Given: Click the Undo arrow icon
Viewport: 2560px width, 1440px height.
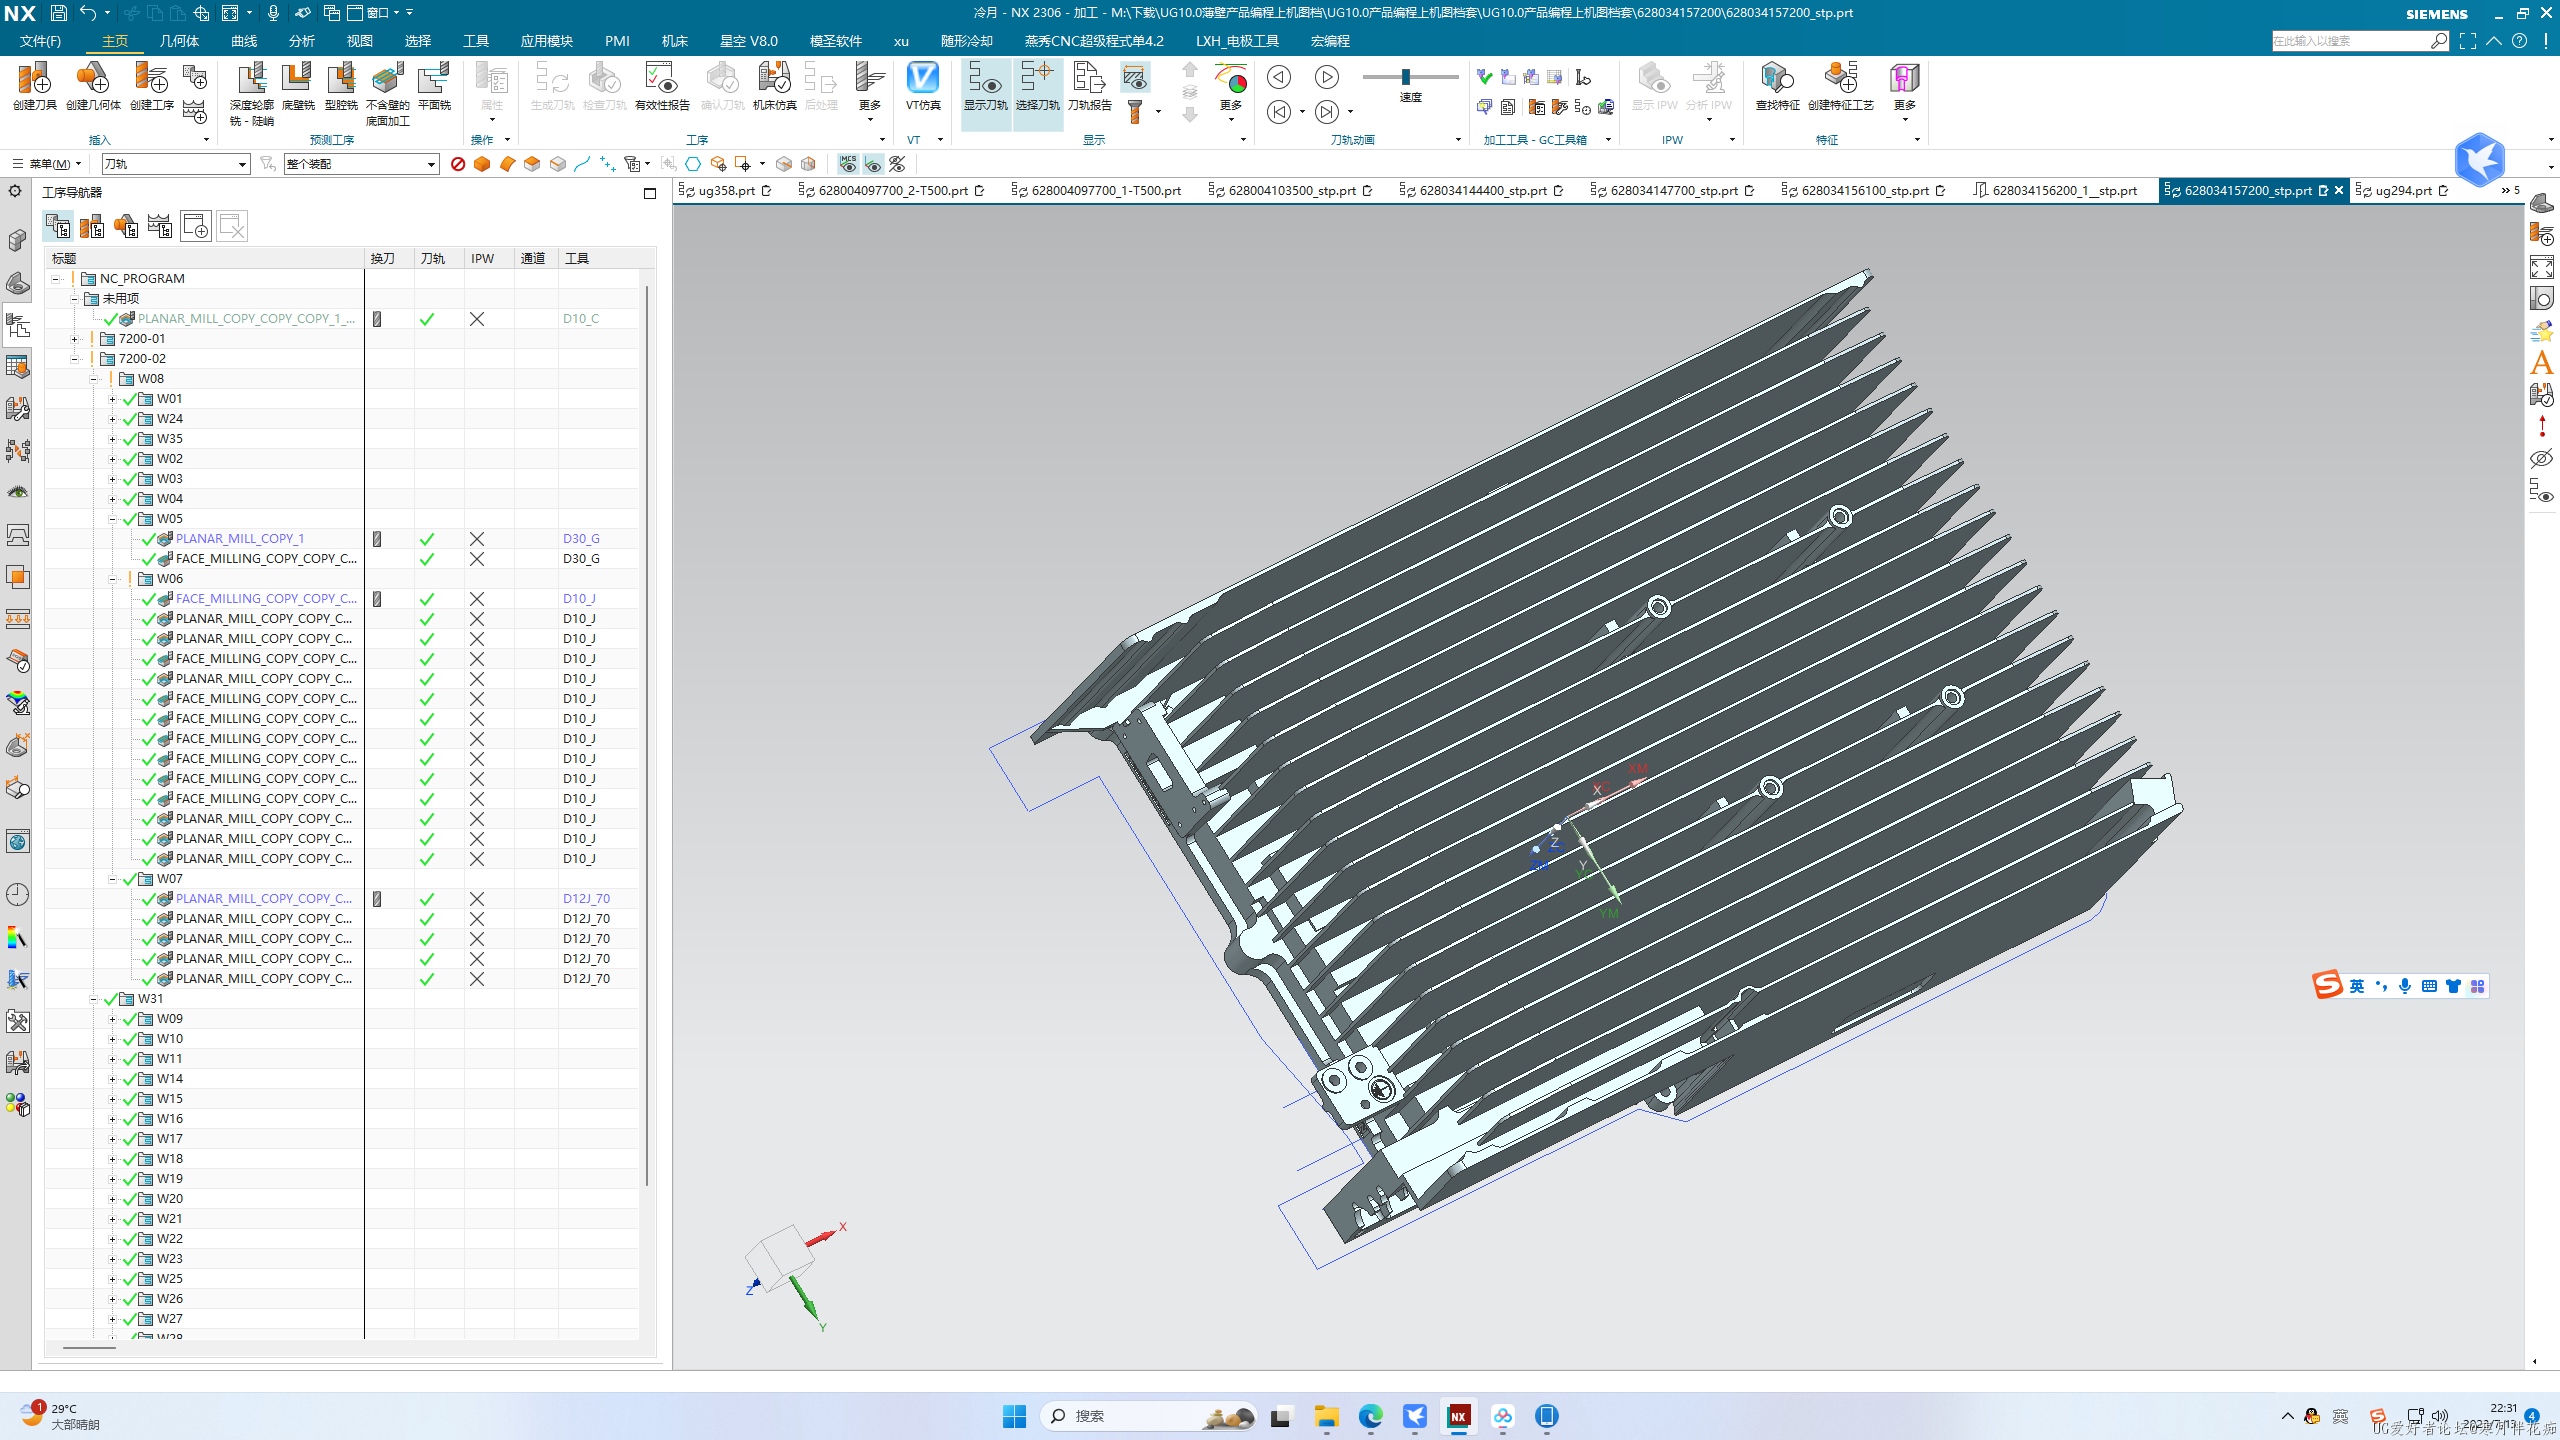Looking at the screenshot, I should coord(88,13).
